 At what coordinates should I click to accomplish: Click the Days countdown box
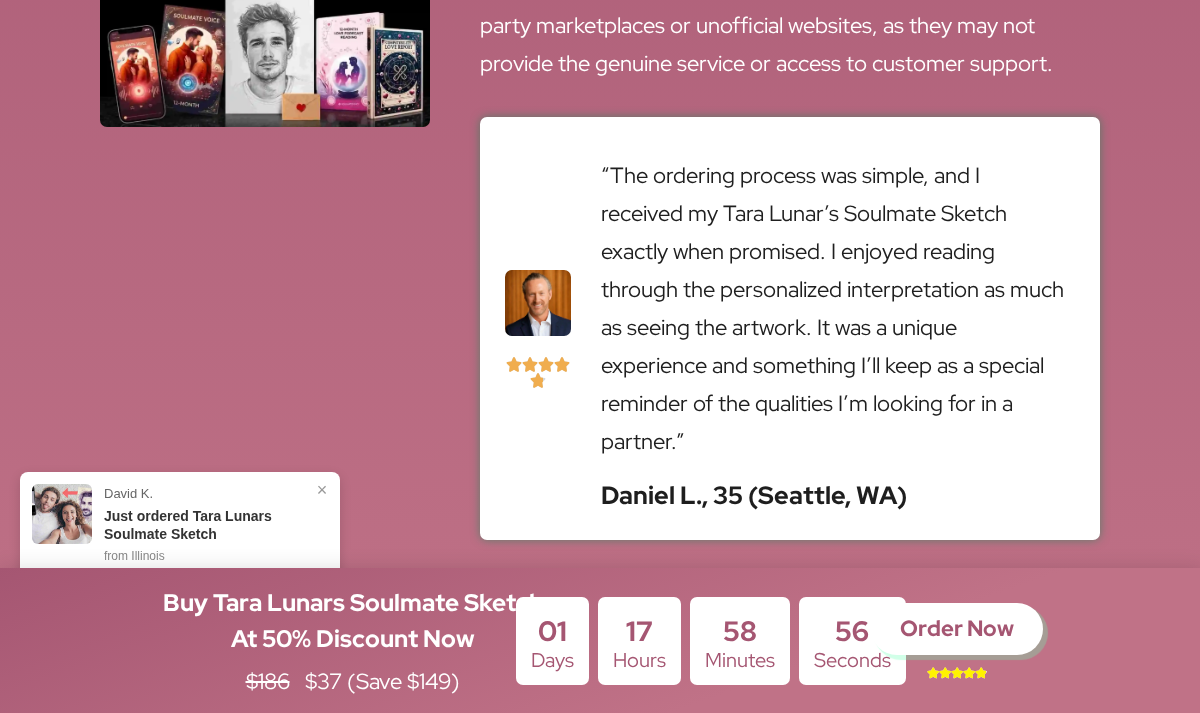coord(552,641)
